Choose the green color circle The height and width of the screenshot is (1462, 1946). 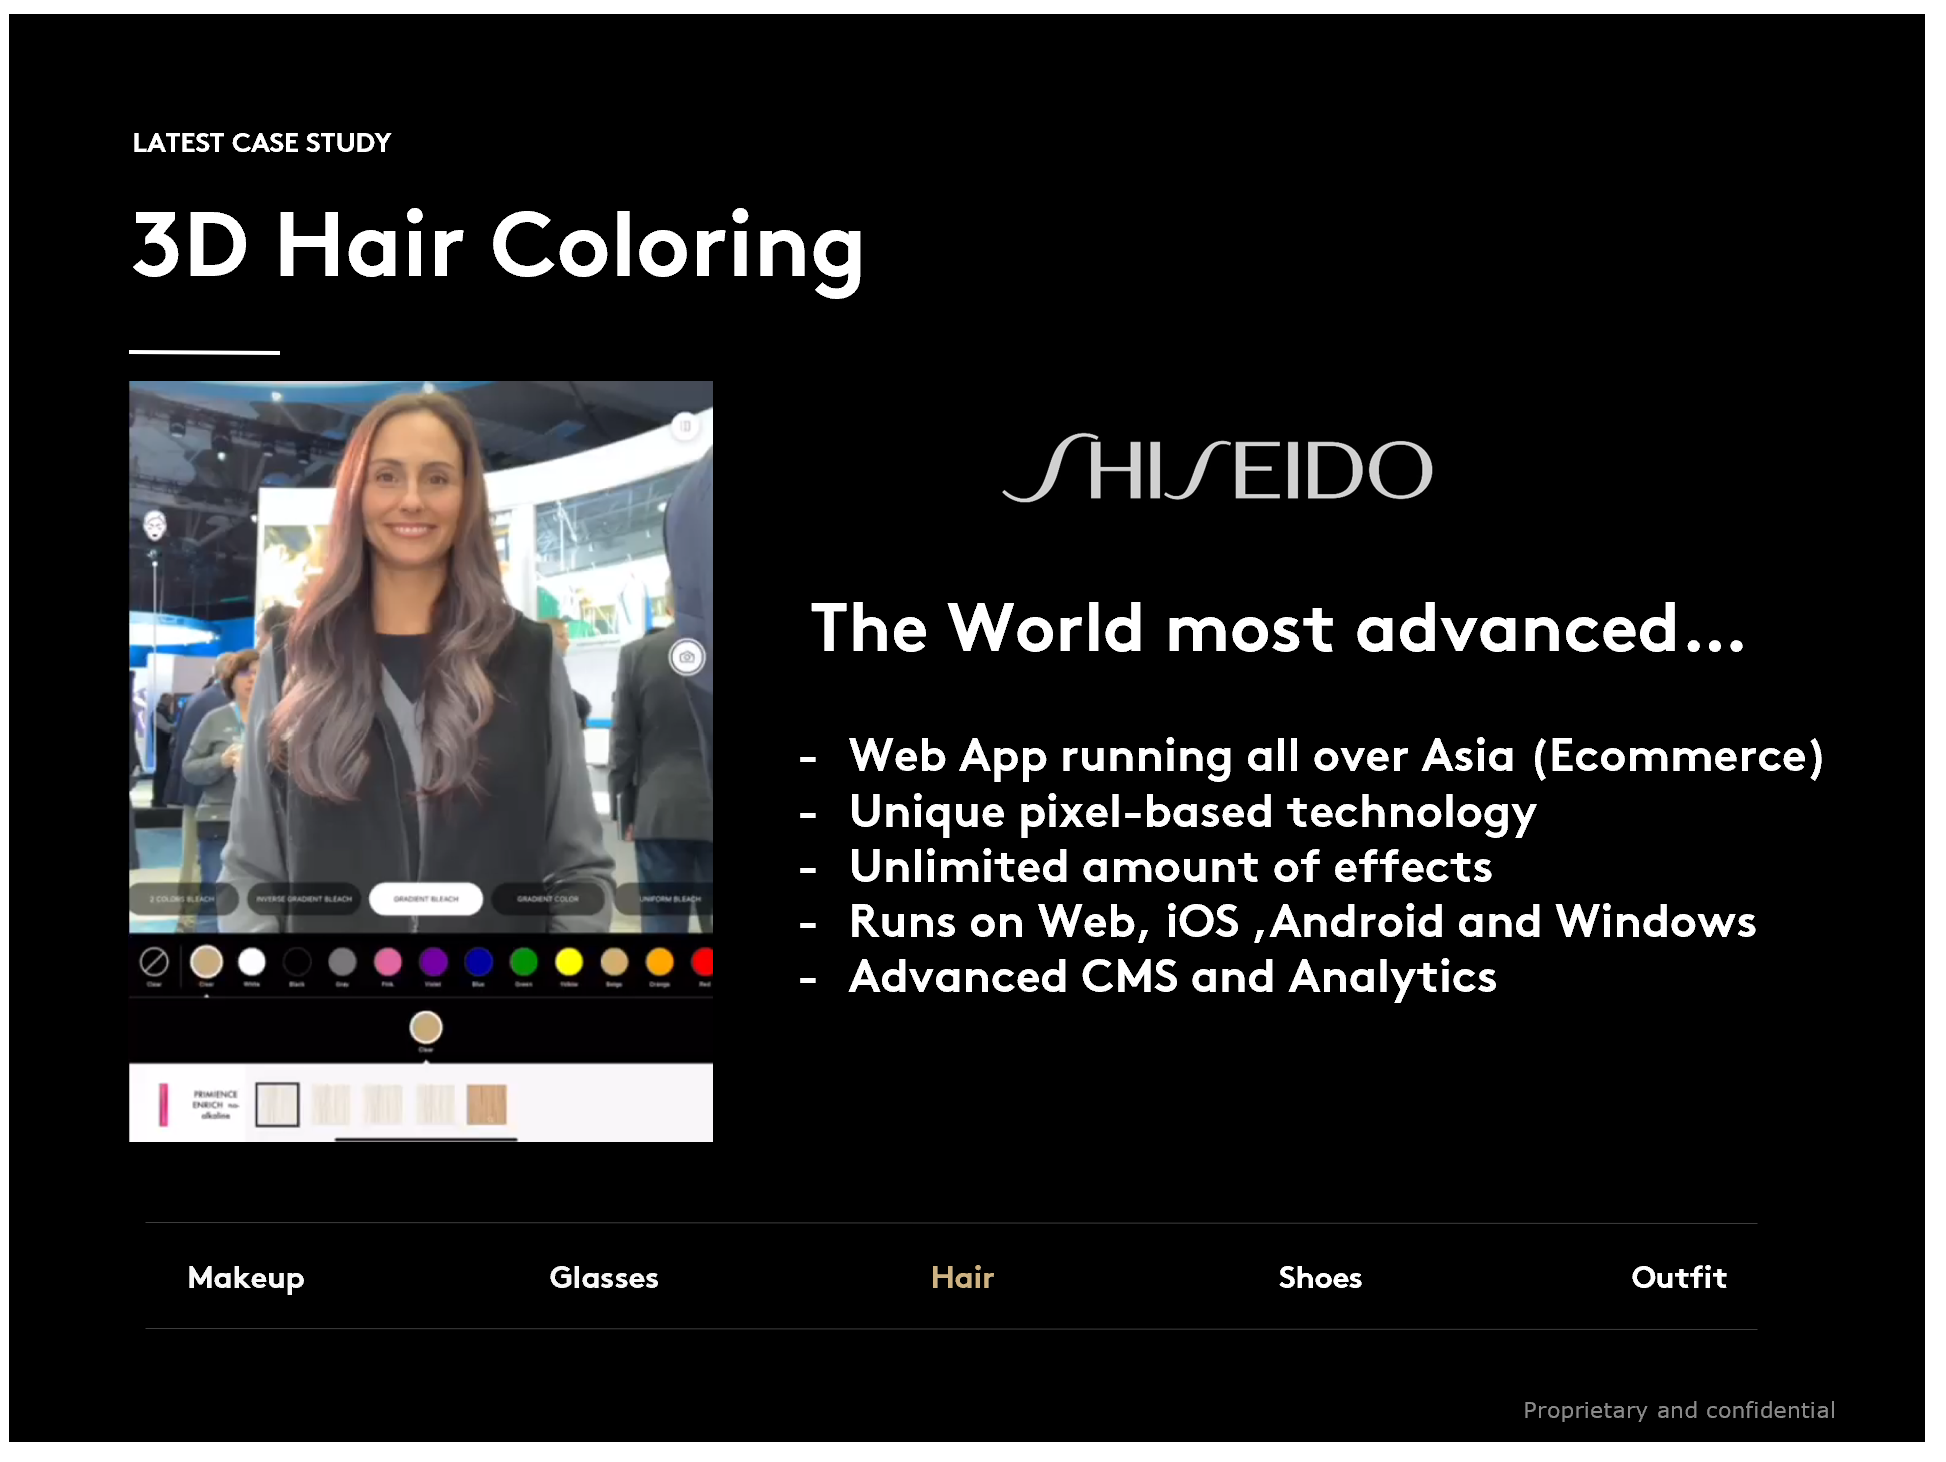point(523,962)
